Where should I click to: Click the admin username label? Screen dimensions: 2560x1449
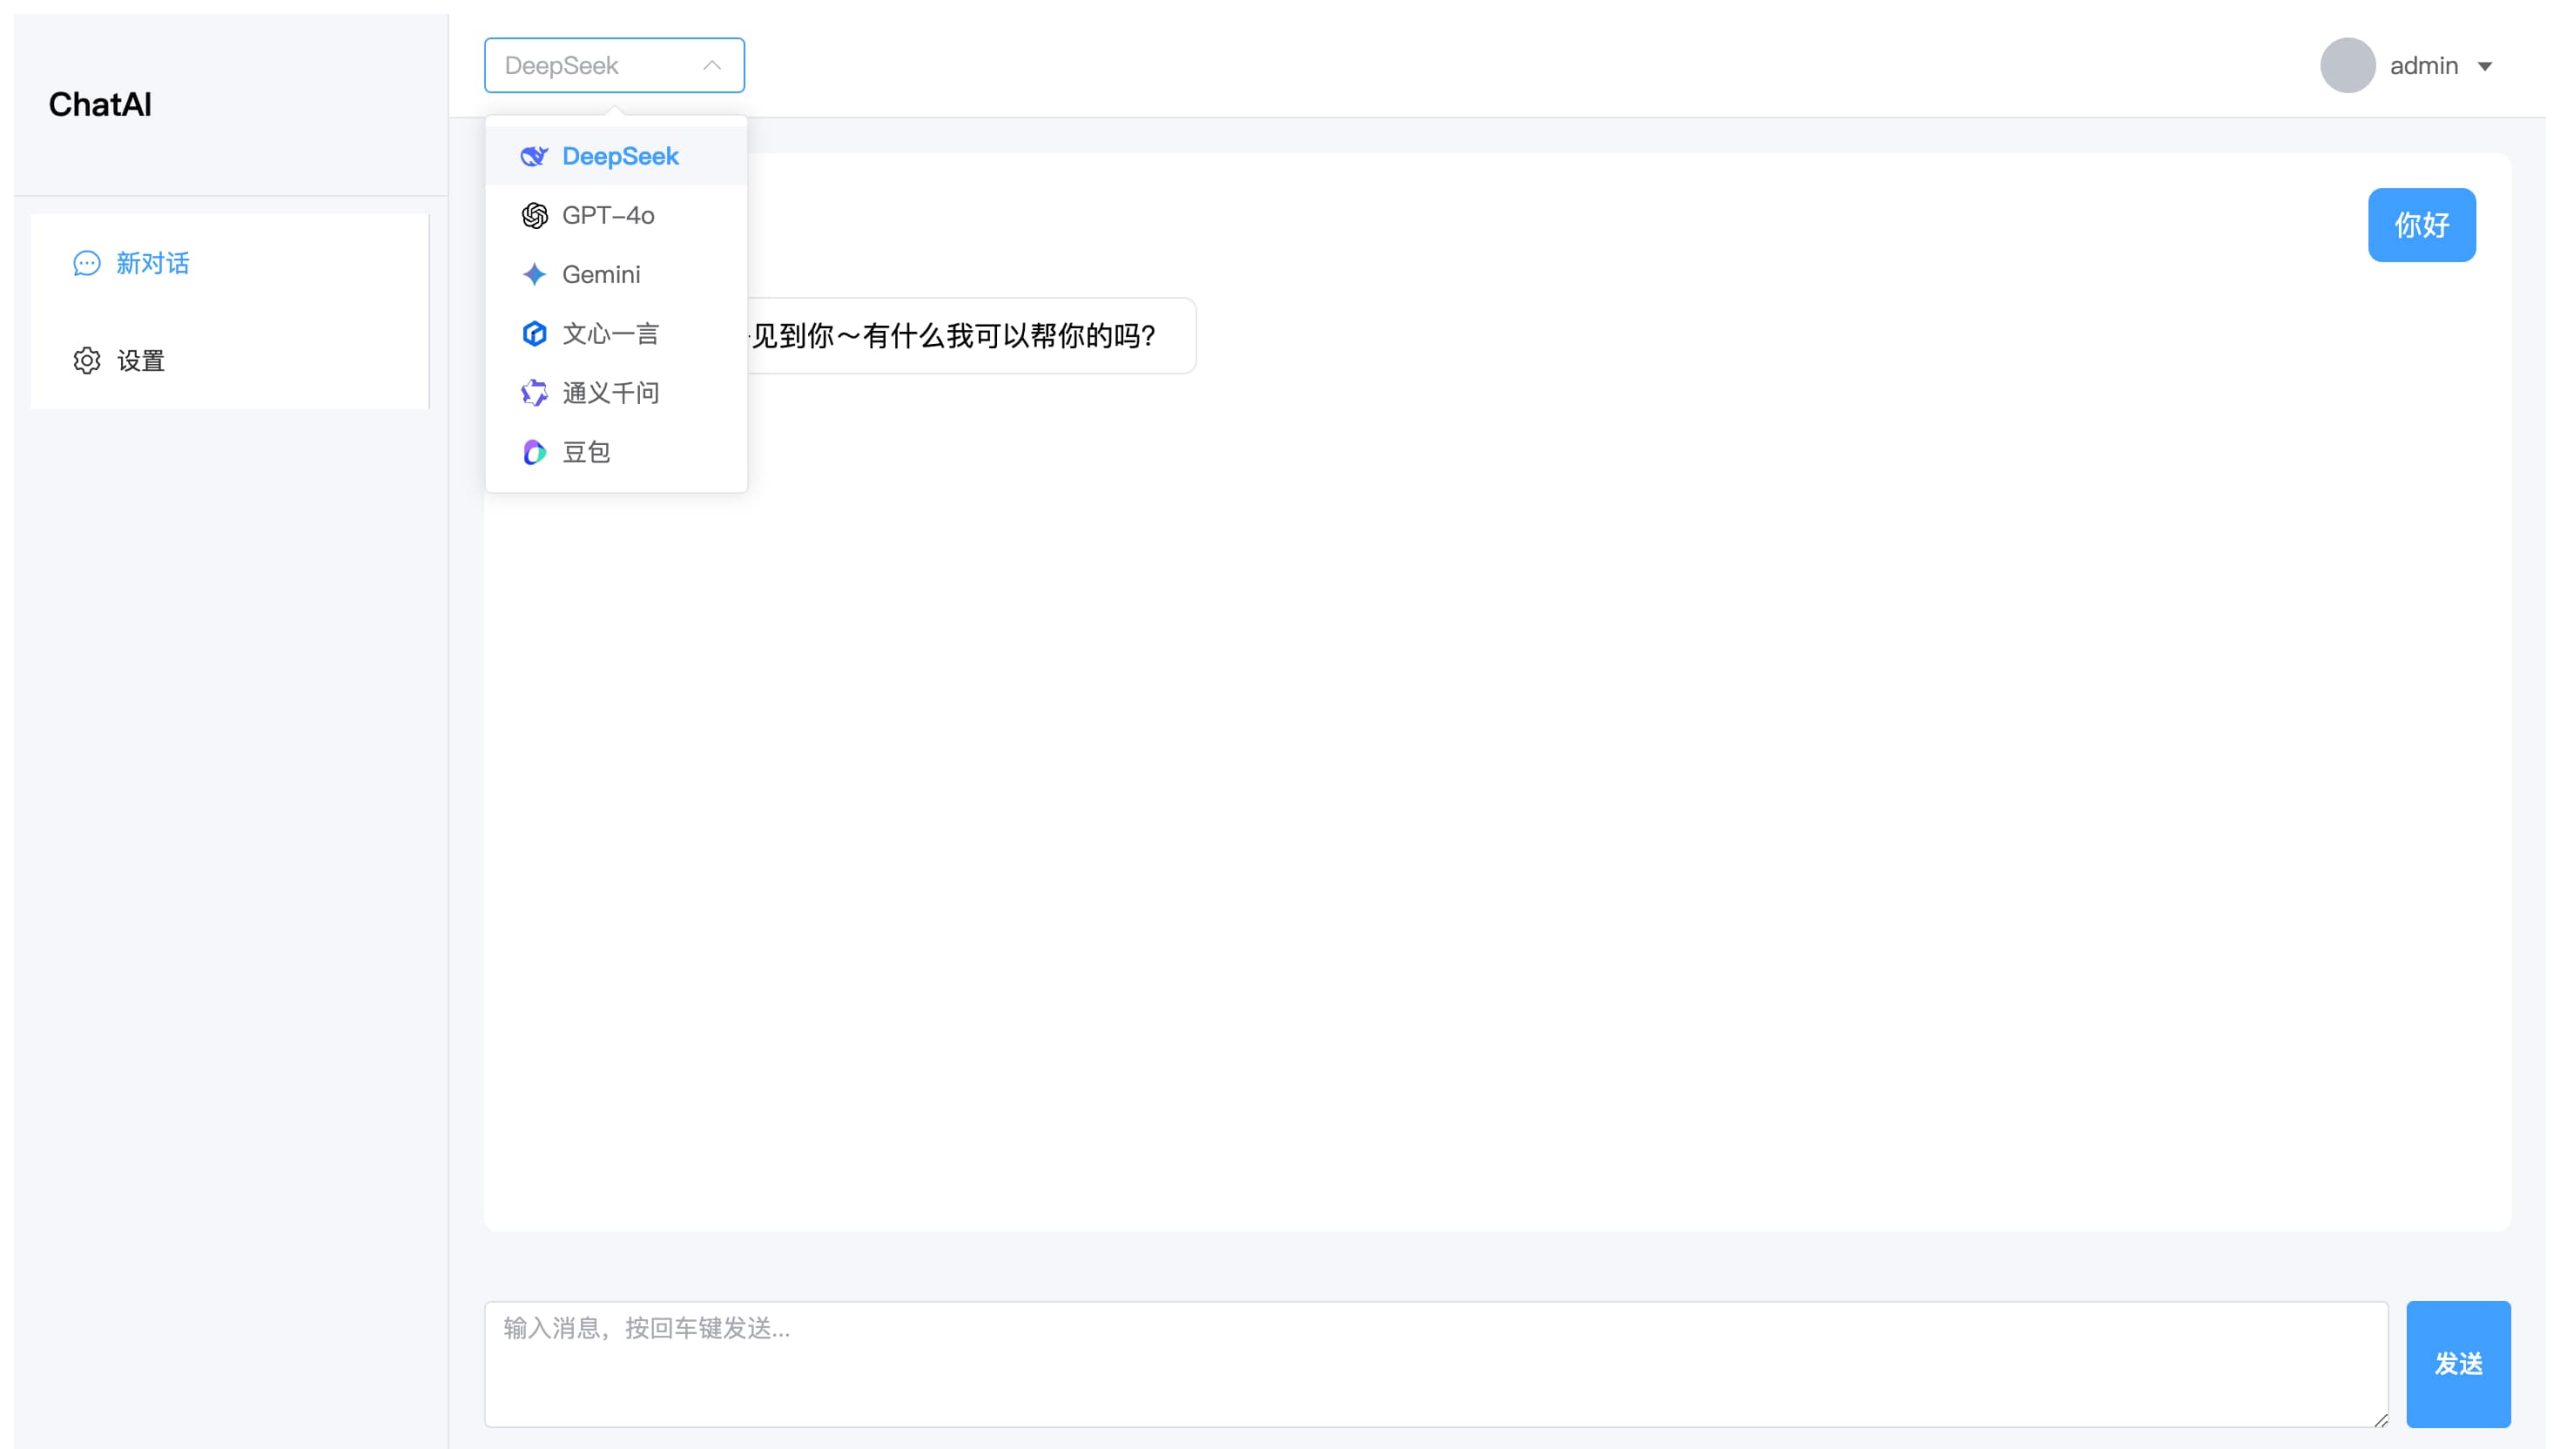(2424, 66)
